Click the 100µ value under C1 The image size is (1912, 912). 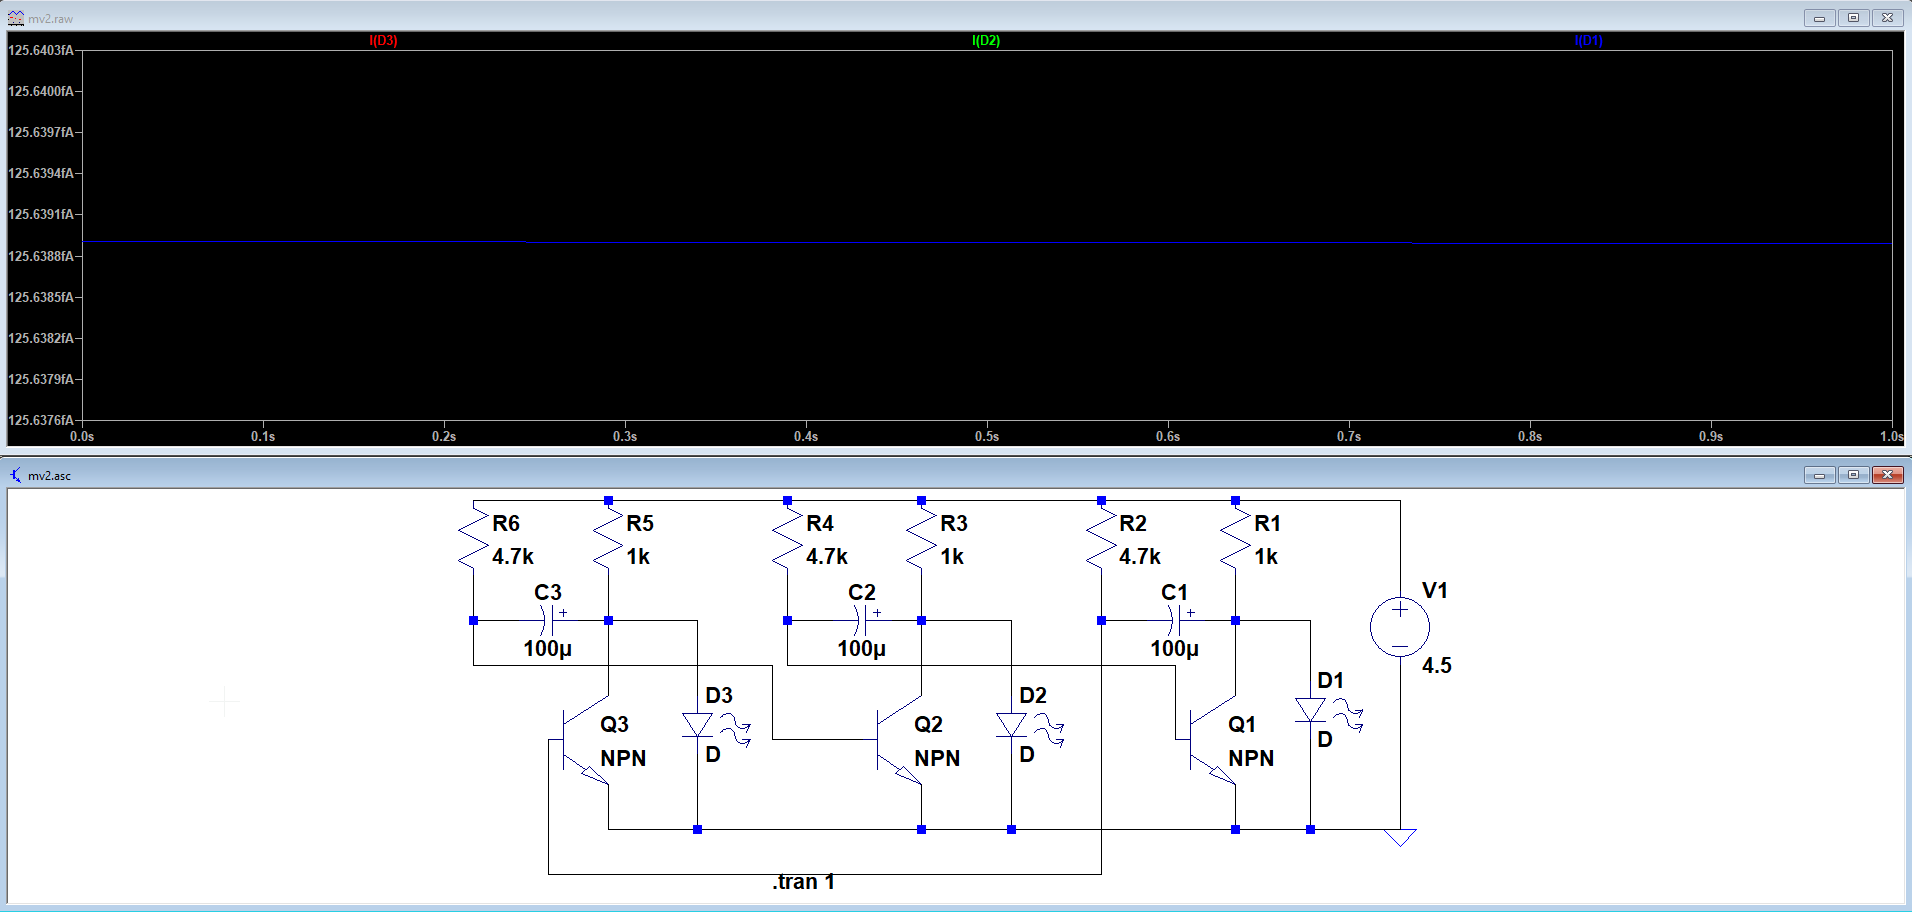coord(1175,649)
